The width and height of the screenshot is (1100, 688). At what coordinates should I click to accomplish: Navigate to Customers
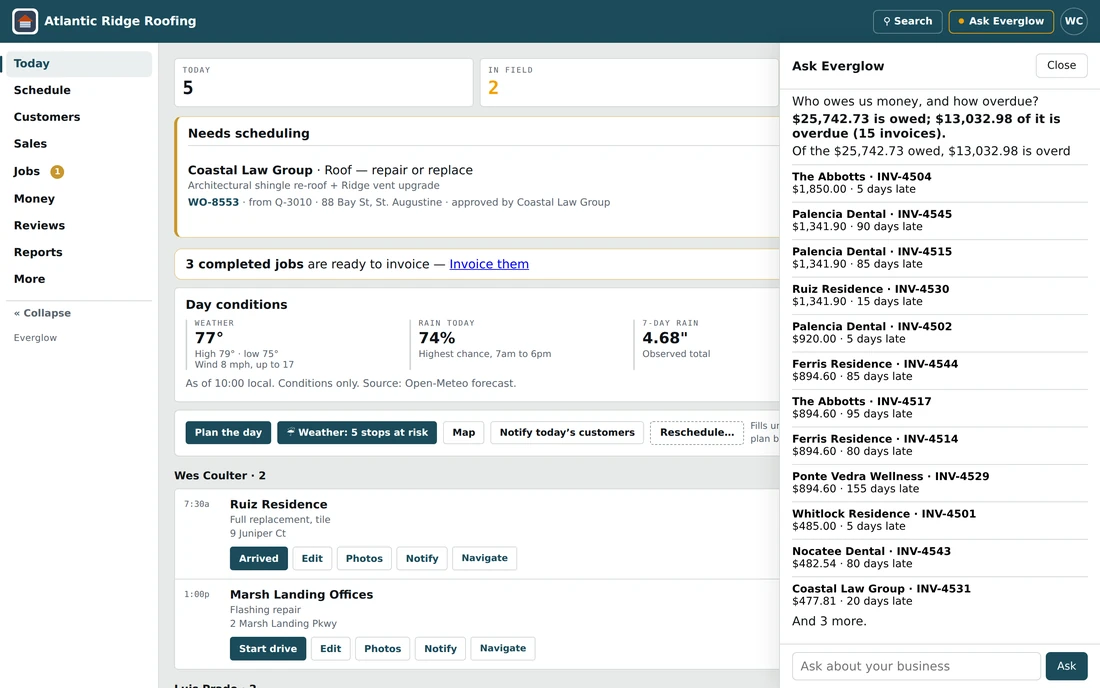77,116
